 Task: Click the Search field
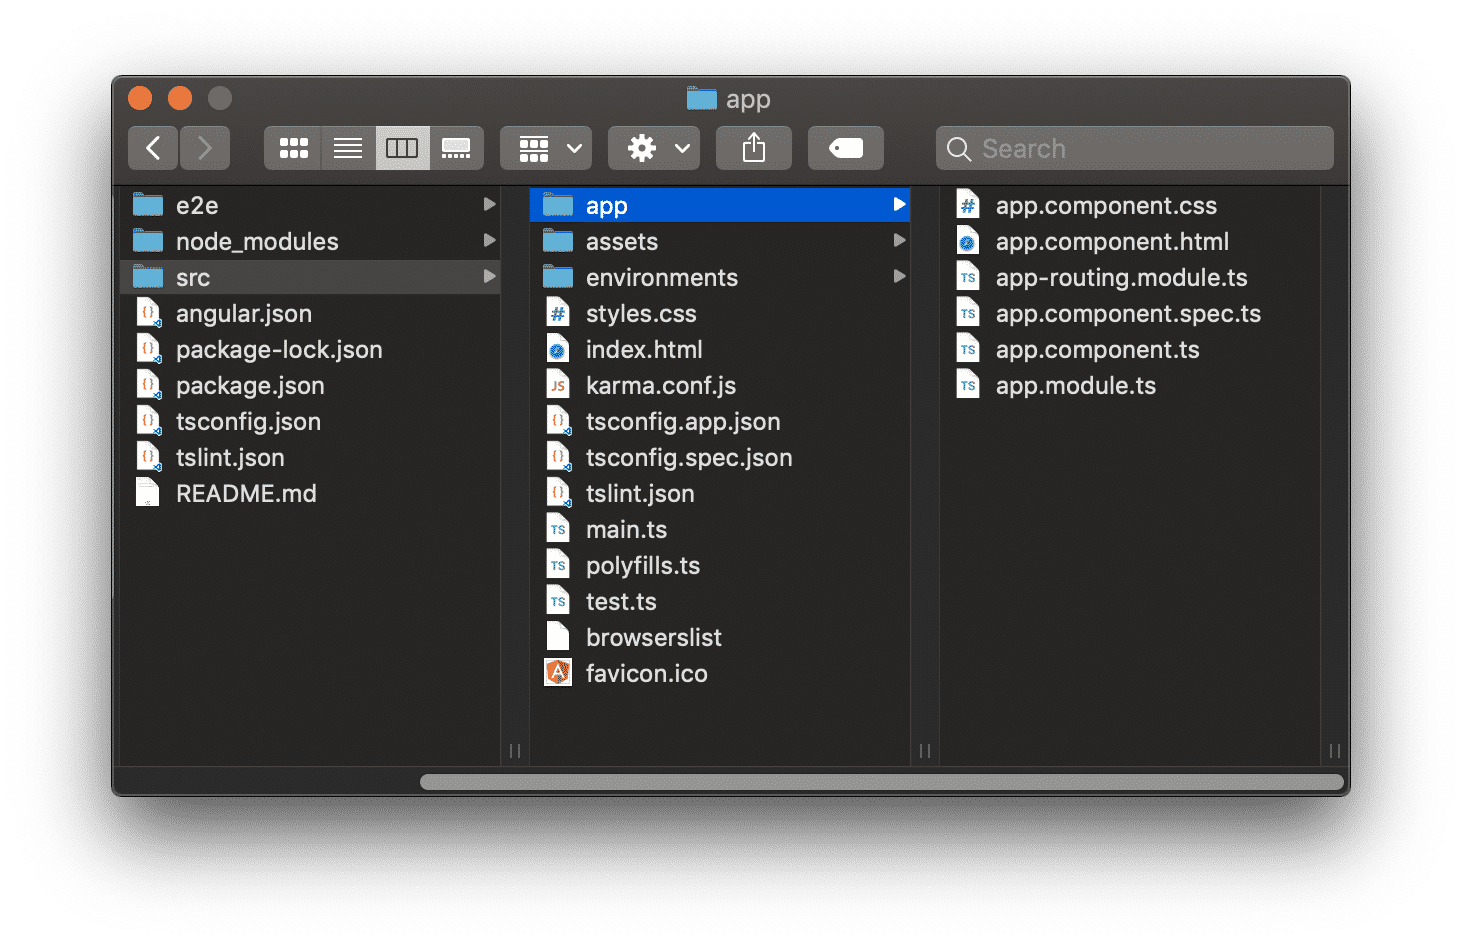pos(1134,149)
